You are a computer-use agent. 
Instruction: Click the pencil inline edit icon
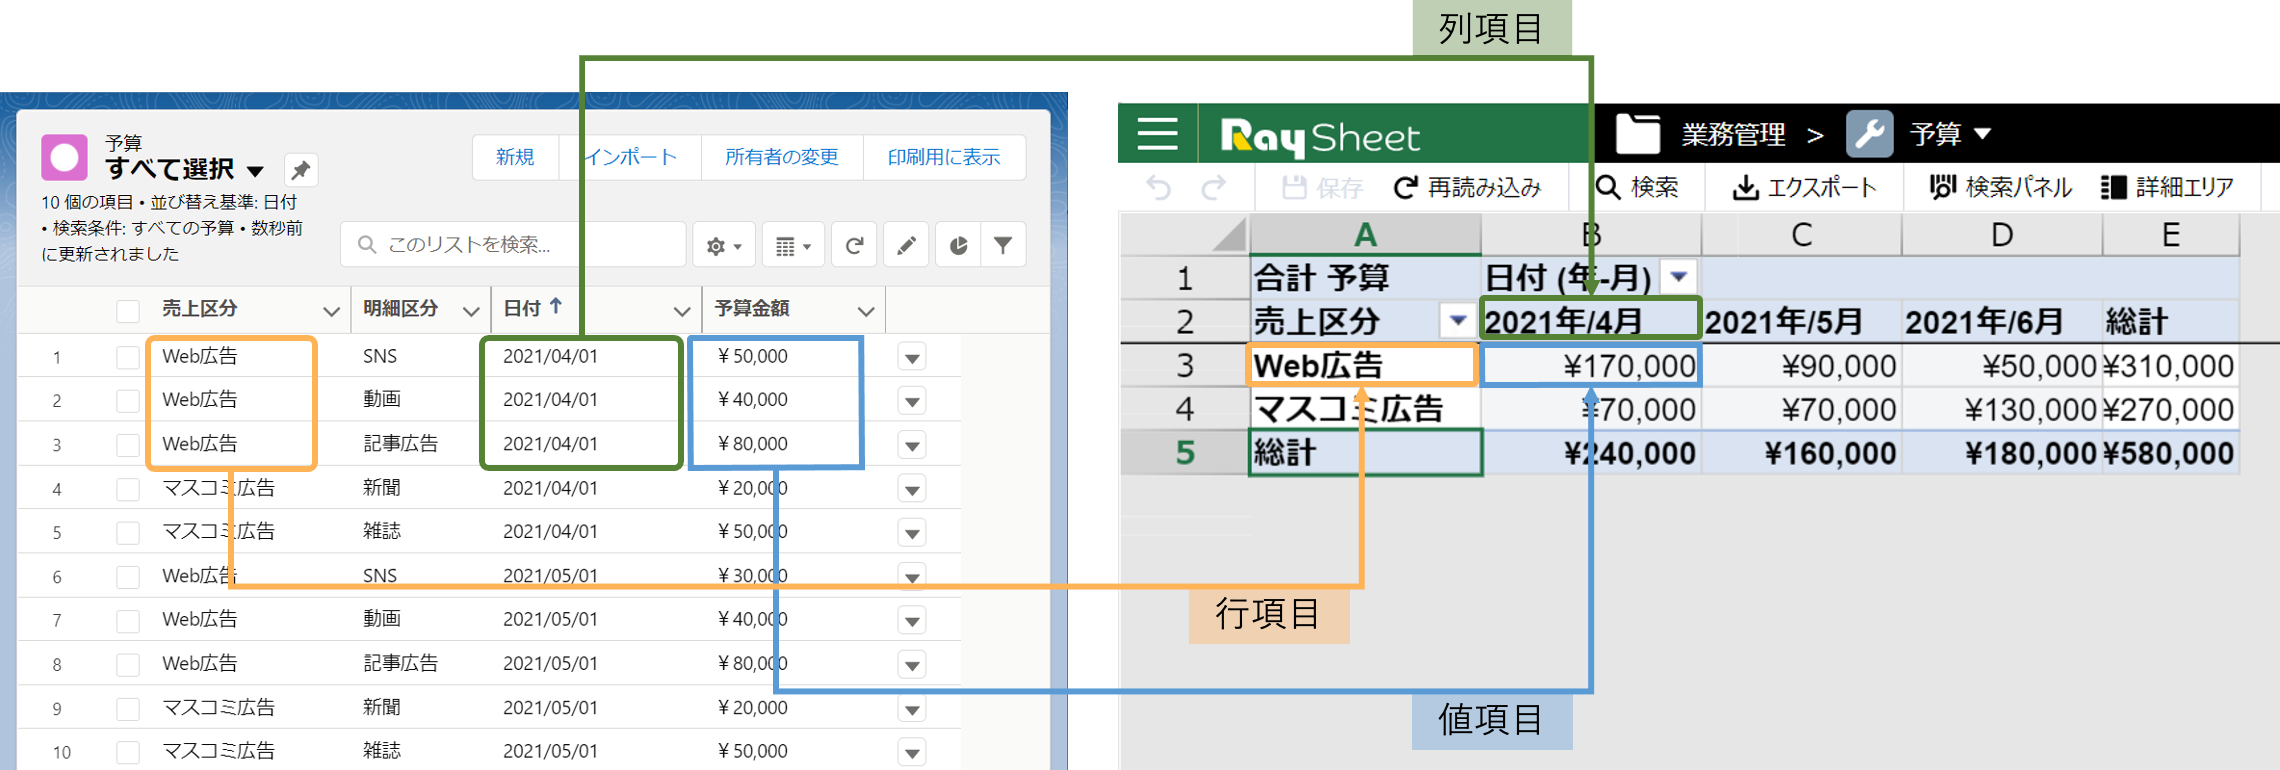tap(906, 245)
